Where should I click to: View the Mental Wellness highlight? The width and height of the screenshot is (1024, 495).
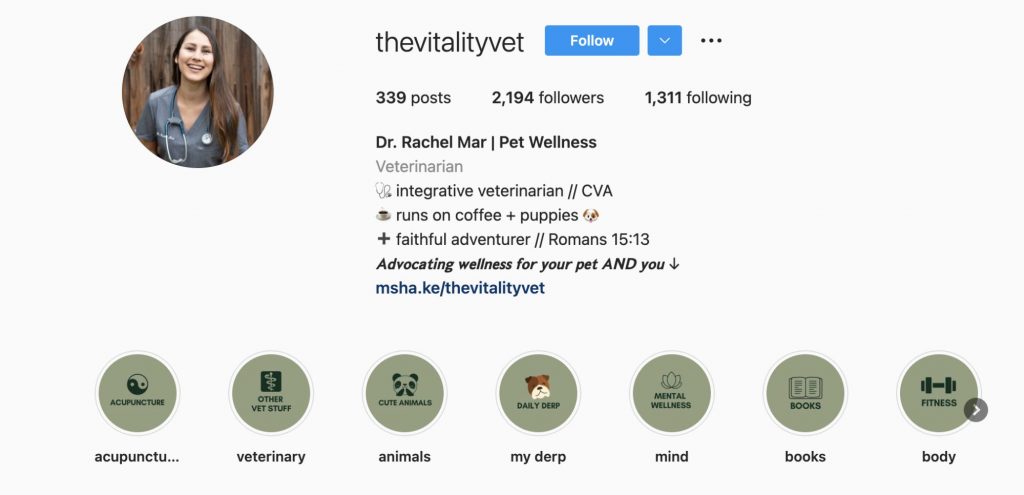tap(671, 393)
